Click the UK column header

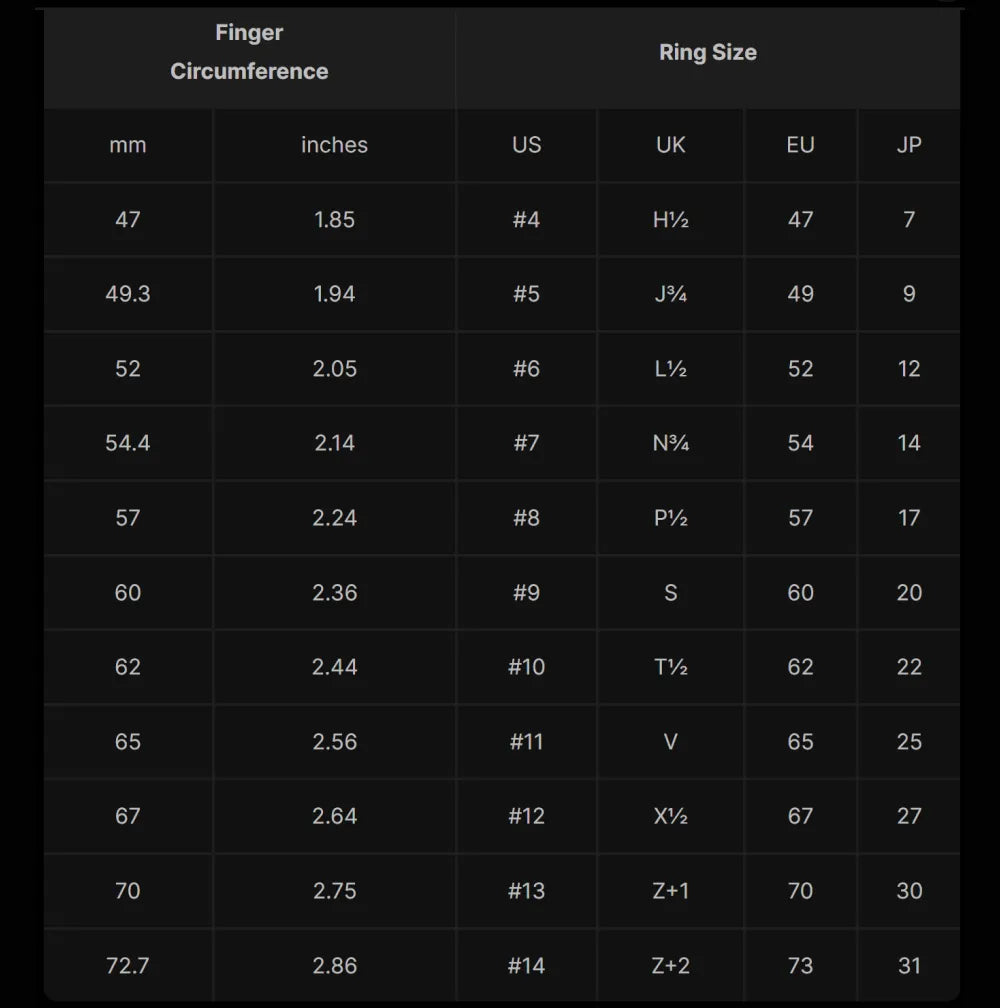[x=670, y=145]
